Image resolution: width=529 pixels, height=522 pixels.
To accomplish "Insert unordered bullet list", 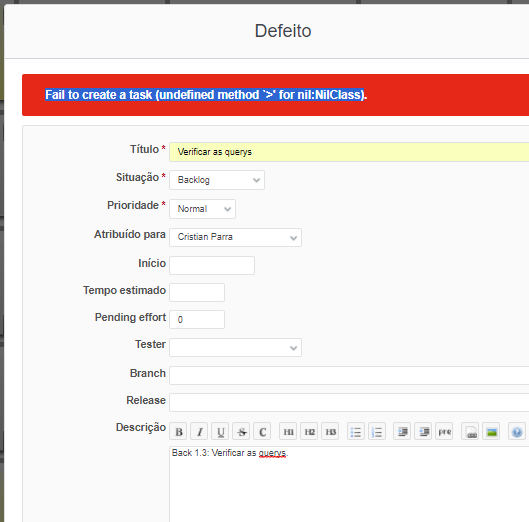I will pos(356,431).
